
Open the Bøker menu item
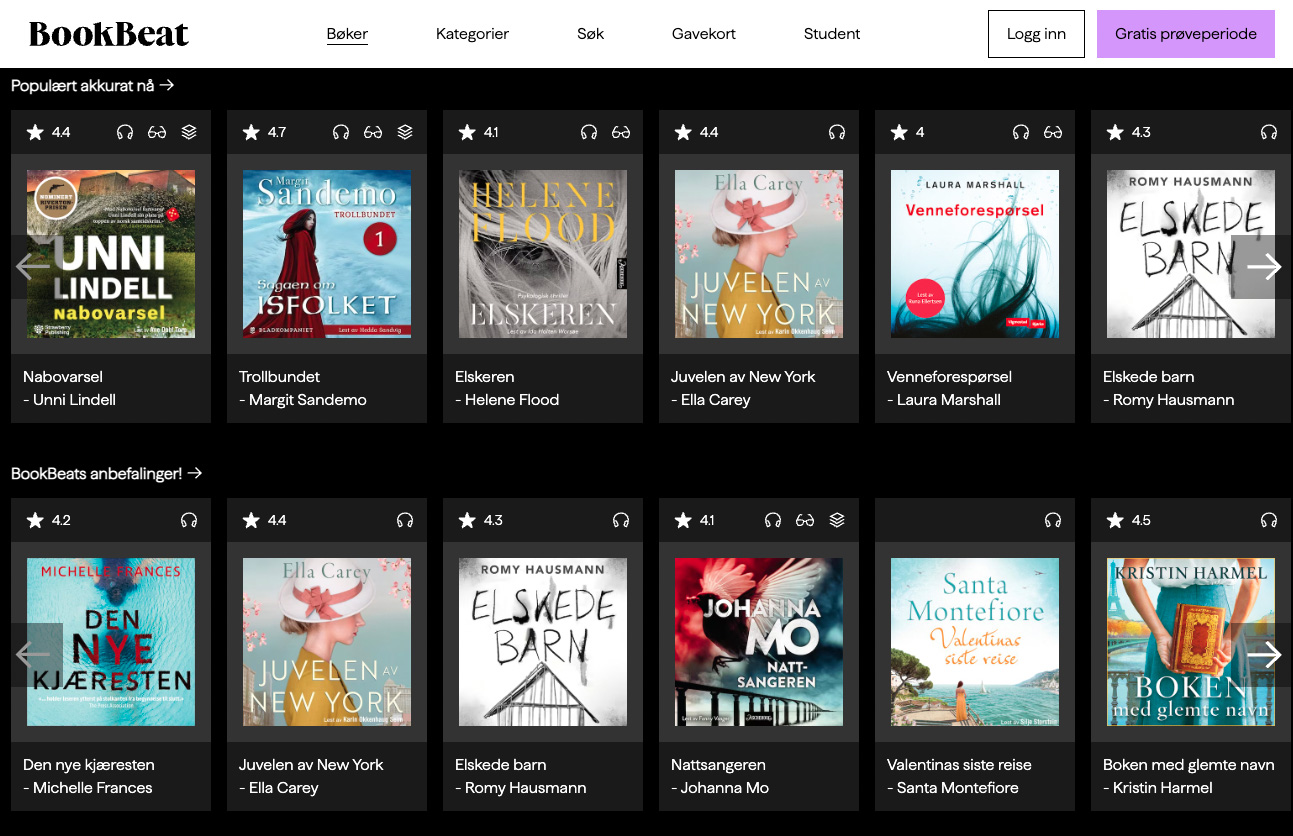click(x=347, y=34)
